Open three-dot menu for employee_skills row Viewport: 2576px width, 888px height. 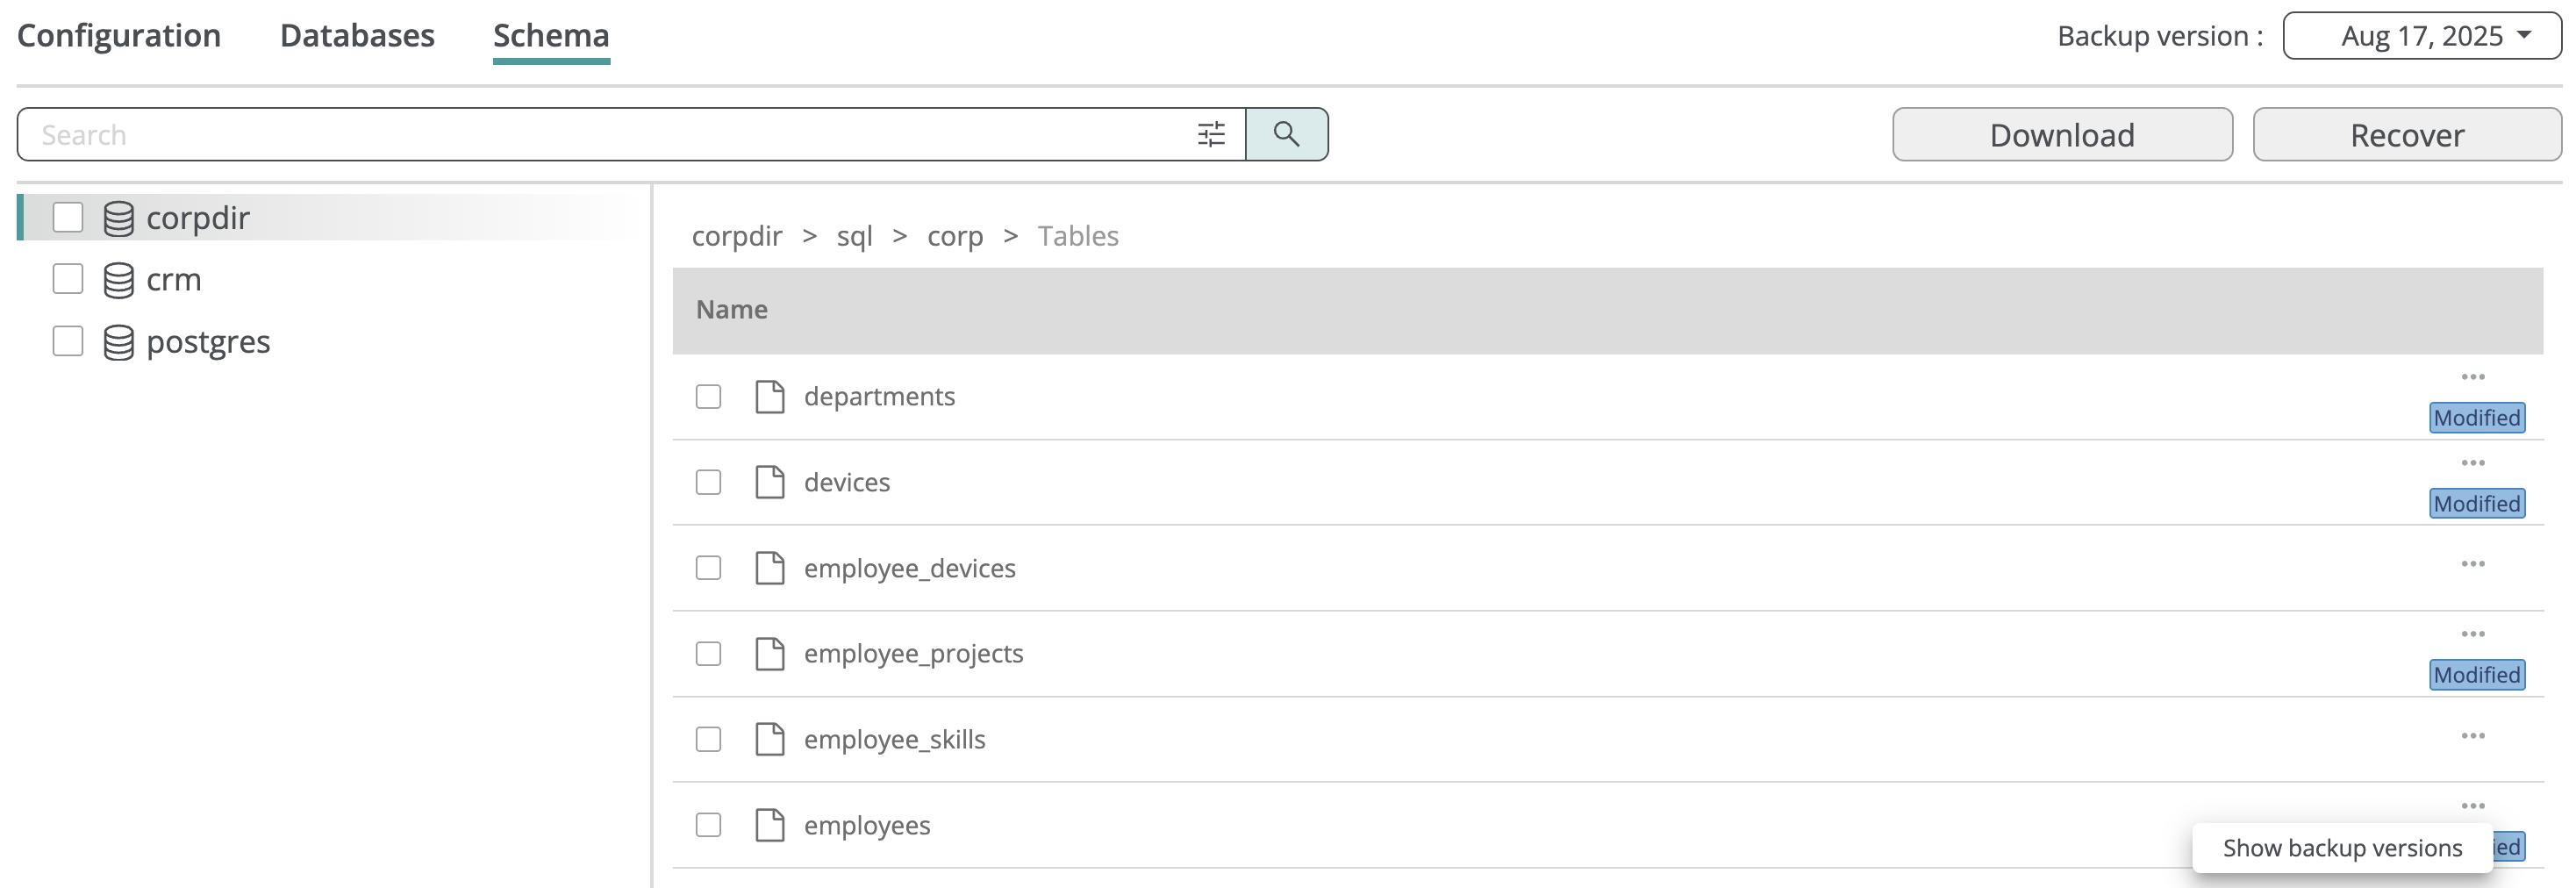point(2472,736)
